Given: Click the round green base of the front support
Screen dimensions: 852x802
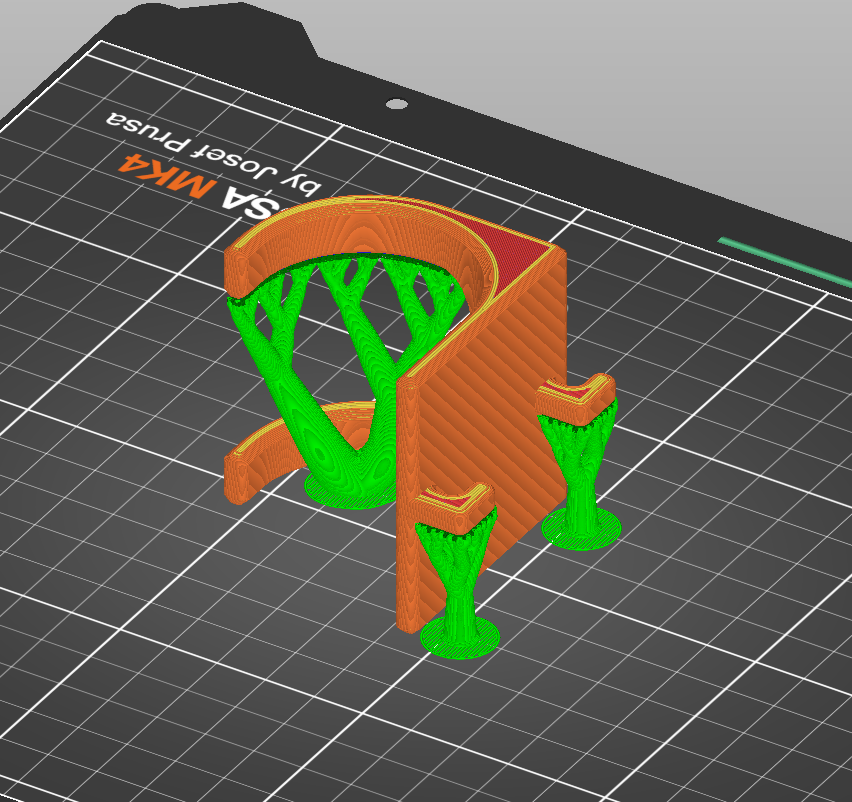Looking at the screenshot, I should (x=460, y=638).
